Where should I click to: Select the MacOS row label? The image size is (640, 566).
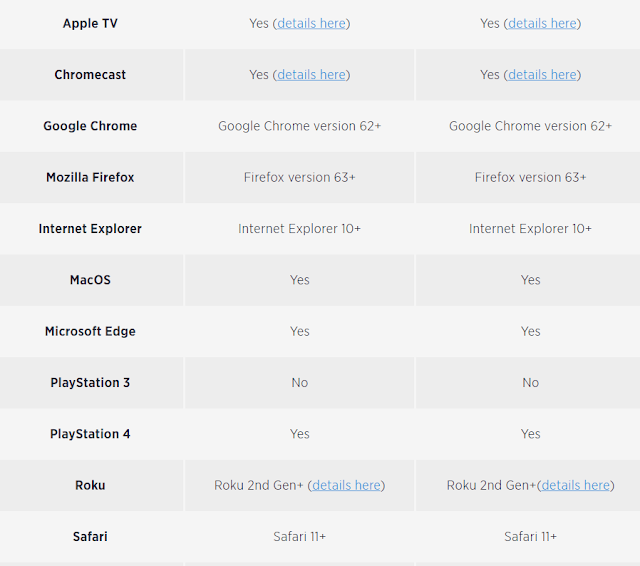tap(90, 280)
